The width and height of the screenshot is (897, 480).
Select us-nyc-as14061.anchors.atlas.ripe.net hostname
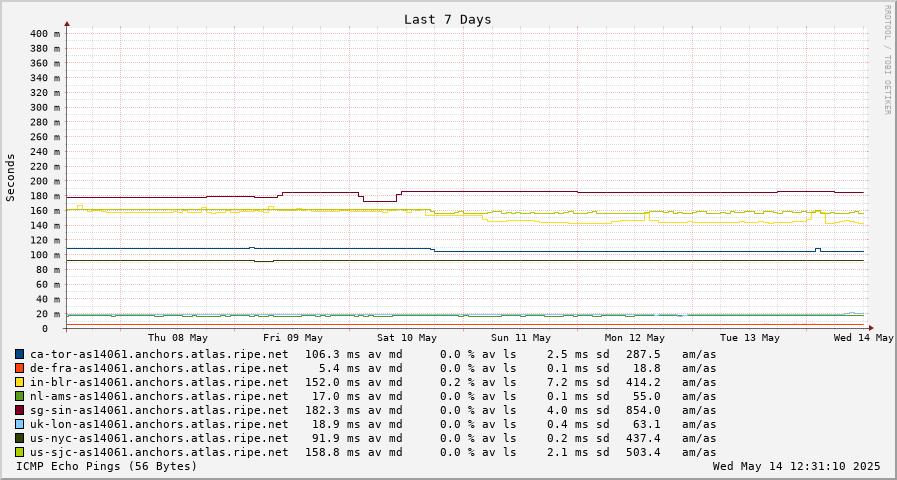(x=159, y=438)
